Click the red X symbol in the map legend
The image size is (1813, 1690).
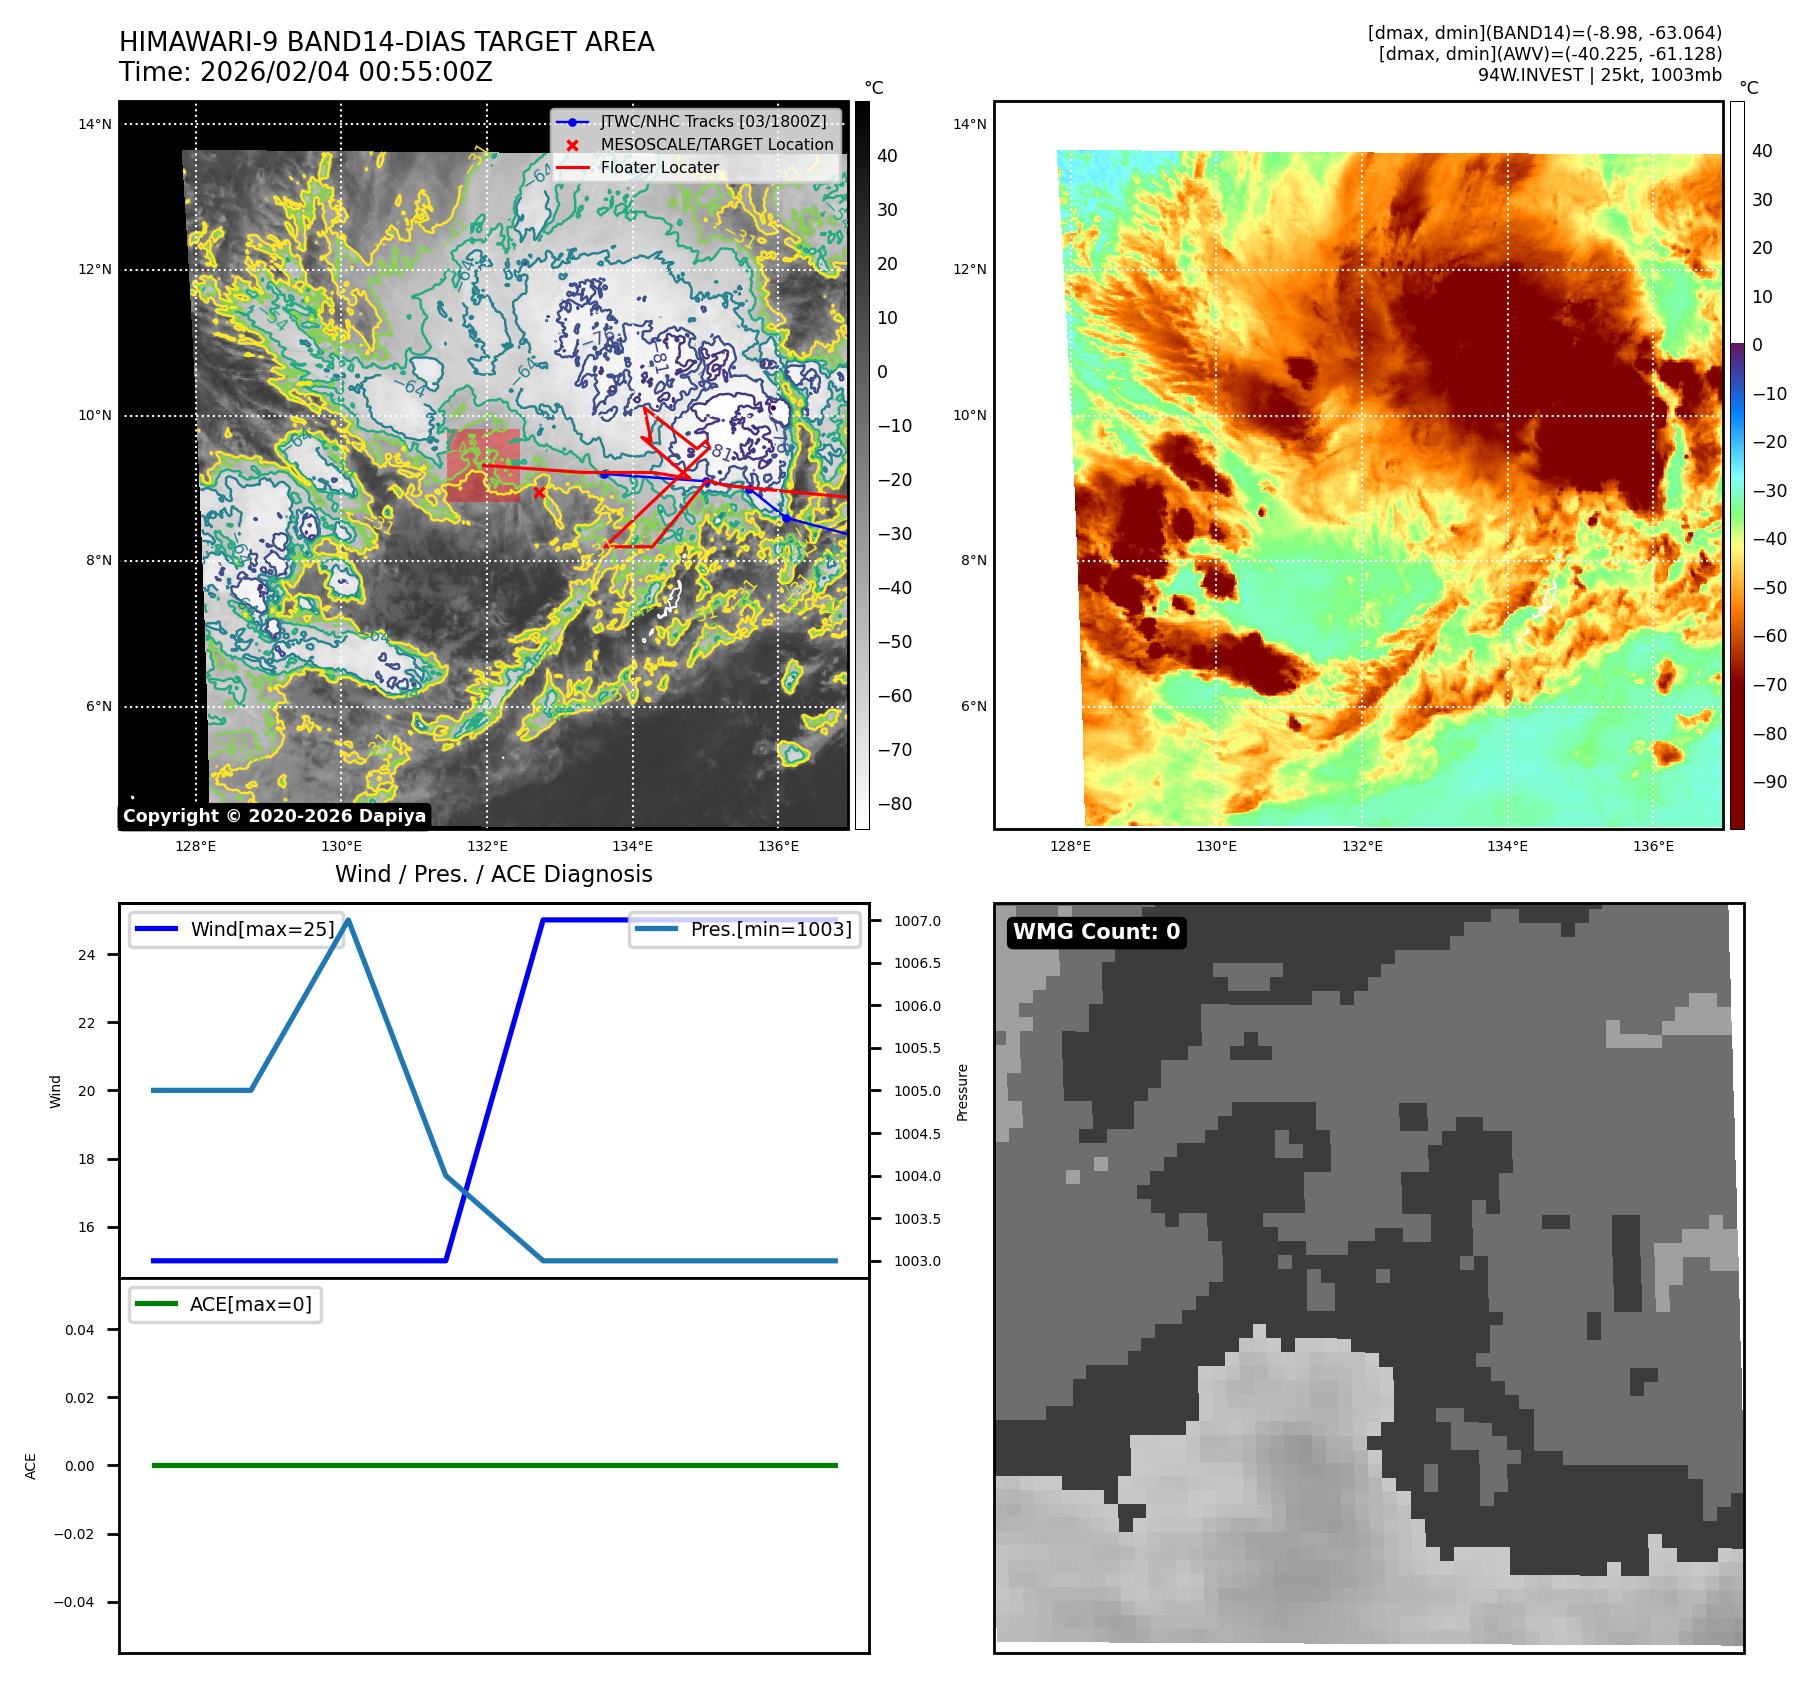(x=572, y=145)
